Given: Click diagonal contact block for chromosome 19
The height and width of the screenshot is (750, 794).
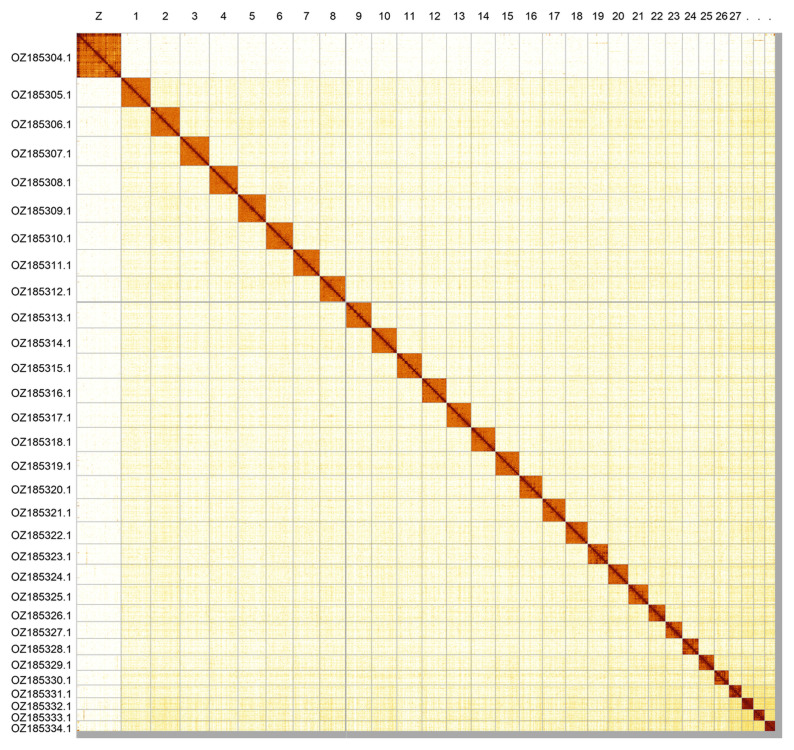Looking at the screenshot, I should click(x=598, y=554).
